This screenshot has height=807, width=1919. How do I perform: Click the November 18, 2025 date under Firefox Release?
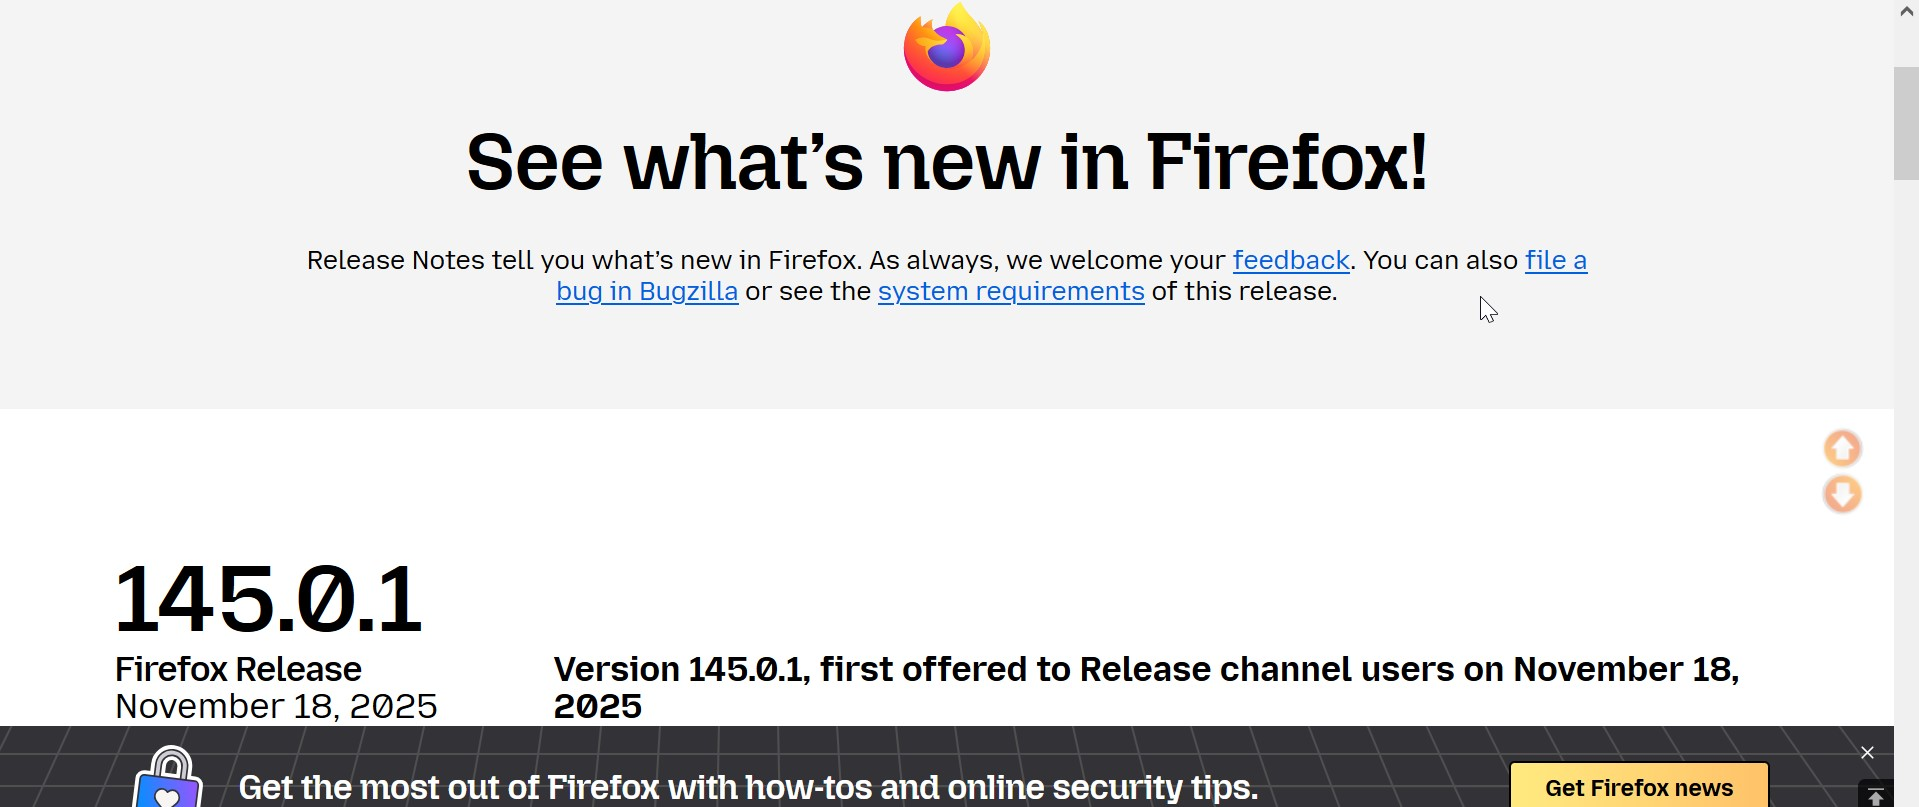click(276, 706)
